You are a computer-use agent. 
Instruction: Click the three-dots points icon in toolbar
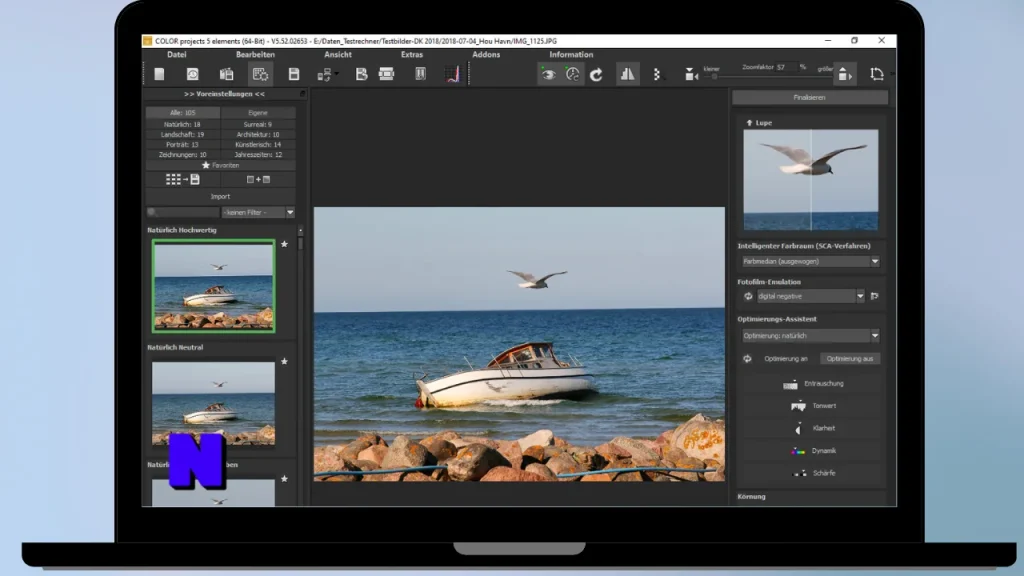(657, 74)
